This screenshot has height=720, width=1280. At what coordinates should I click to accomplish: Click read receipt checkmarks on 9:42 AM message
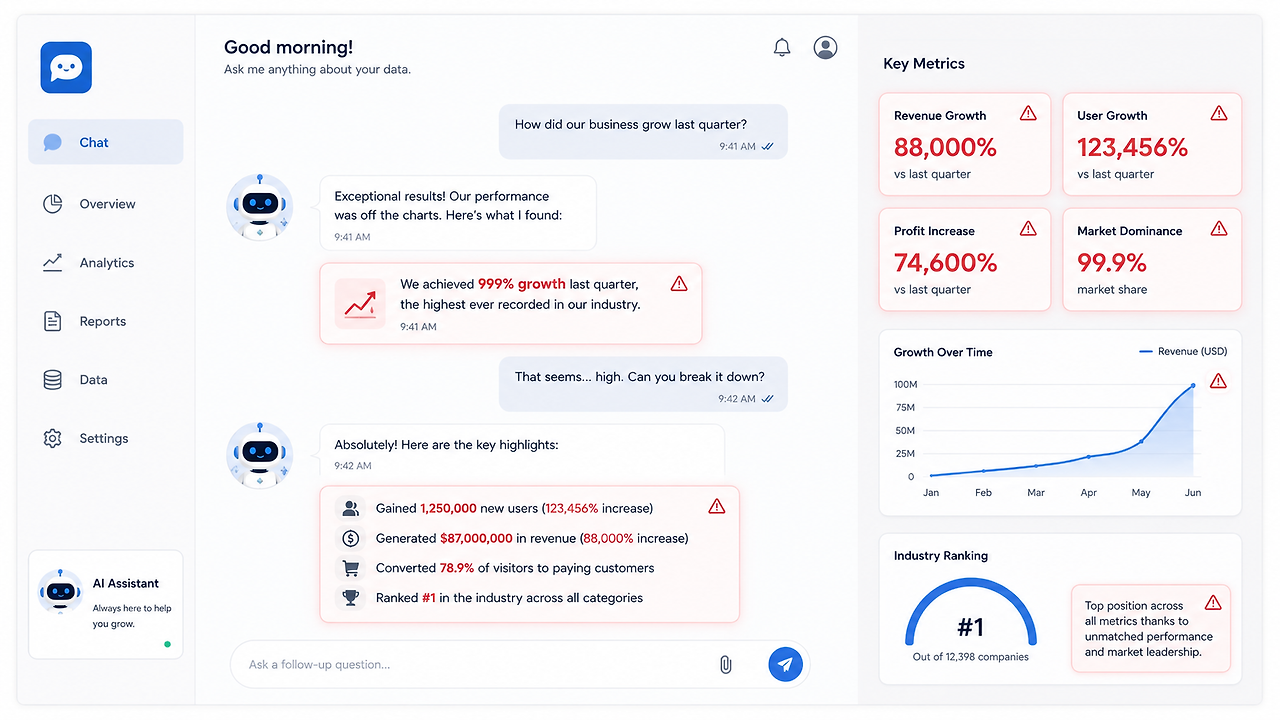(x=768, y=398)
